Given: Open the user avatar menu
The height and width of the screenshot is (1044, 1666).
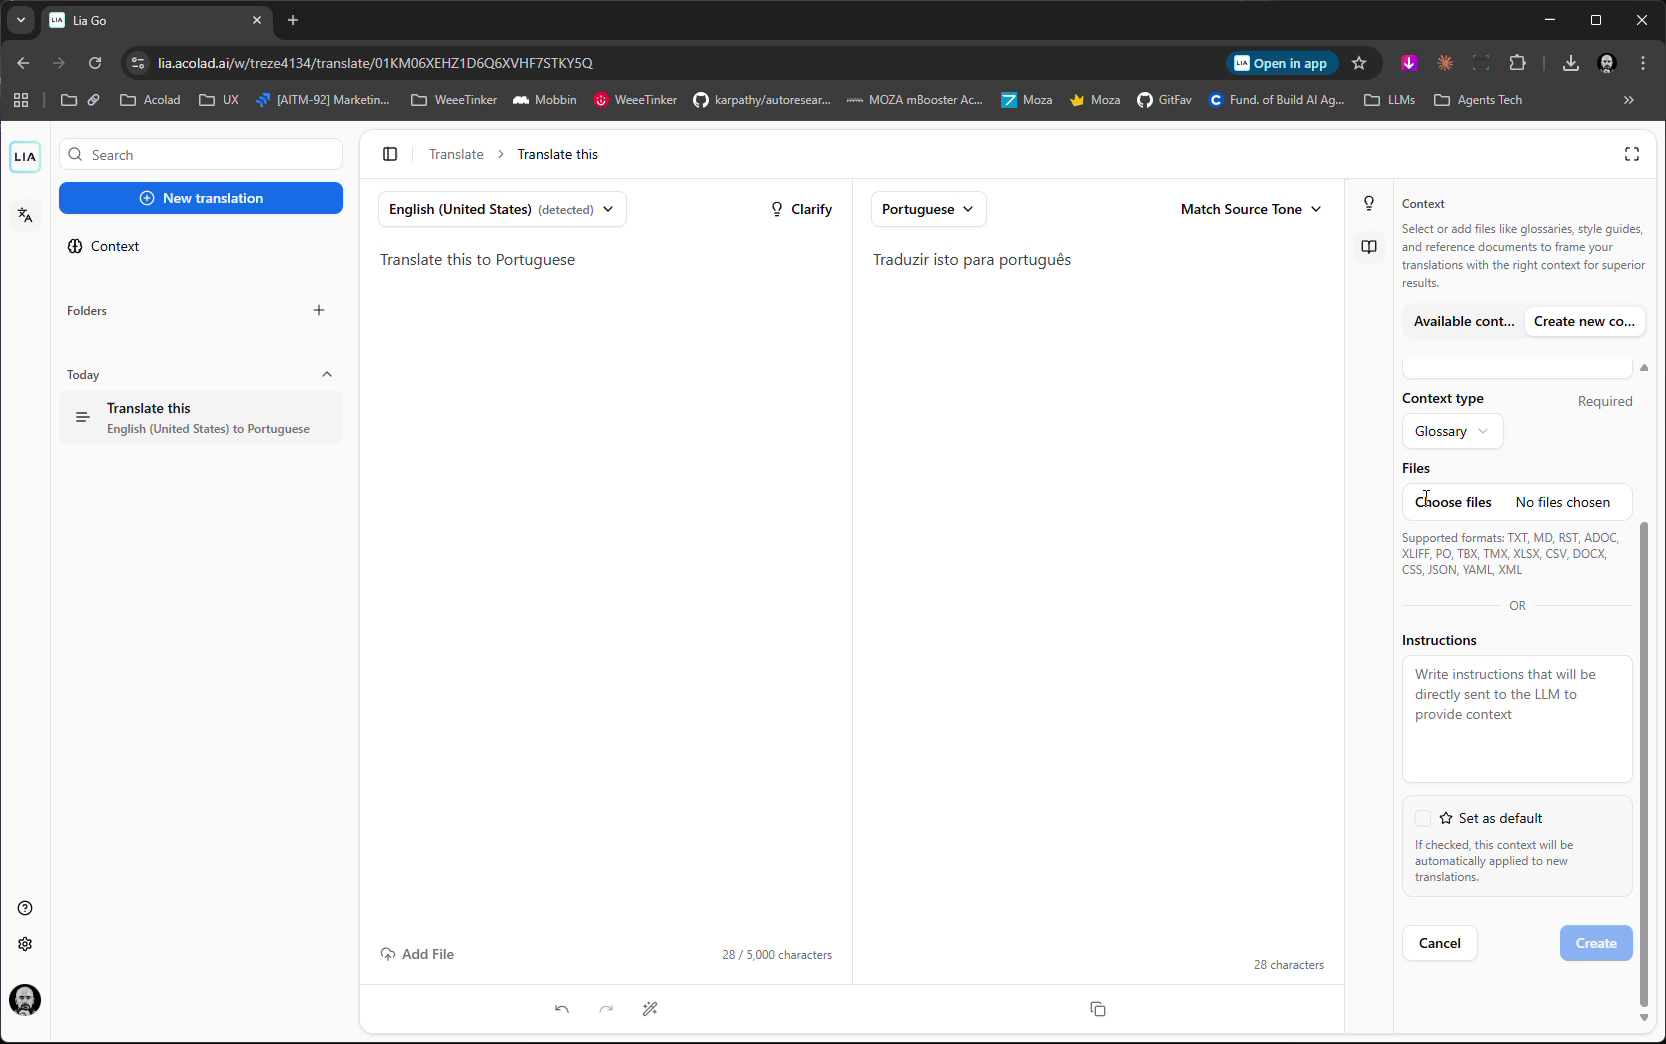Looking at the screenshot, I should click(x=25, y=1000).
